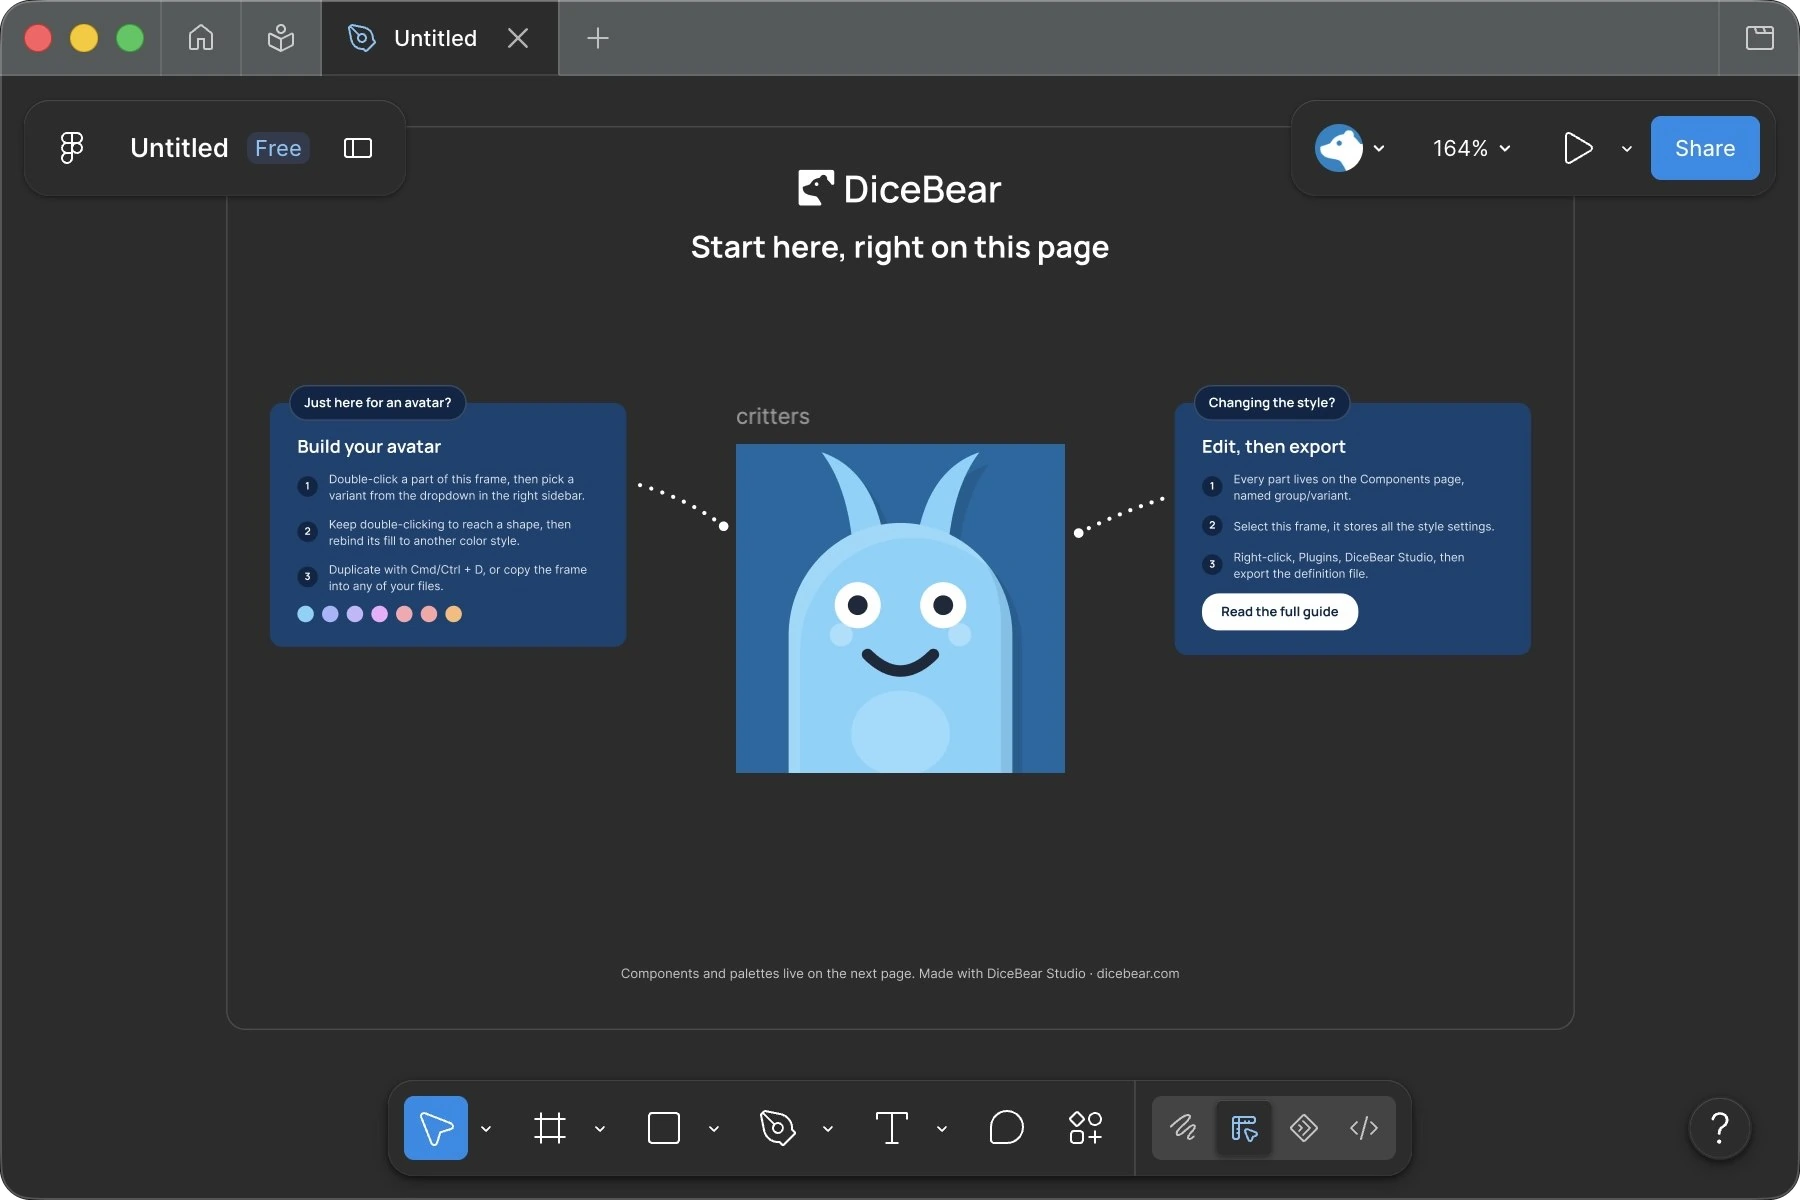Click the orange color dot
This screenshot has height=1200, width=1800.
[454, 614]
